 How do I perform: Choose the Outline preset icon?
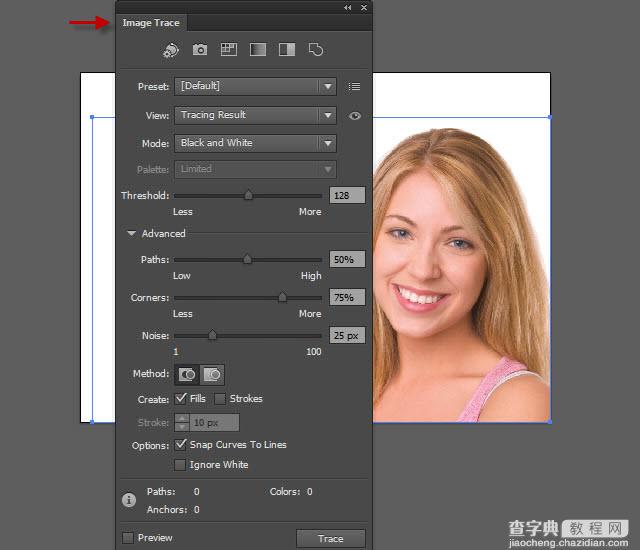[316, 50]
